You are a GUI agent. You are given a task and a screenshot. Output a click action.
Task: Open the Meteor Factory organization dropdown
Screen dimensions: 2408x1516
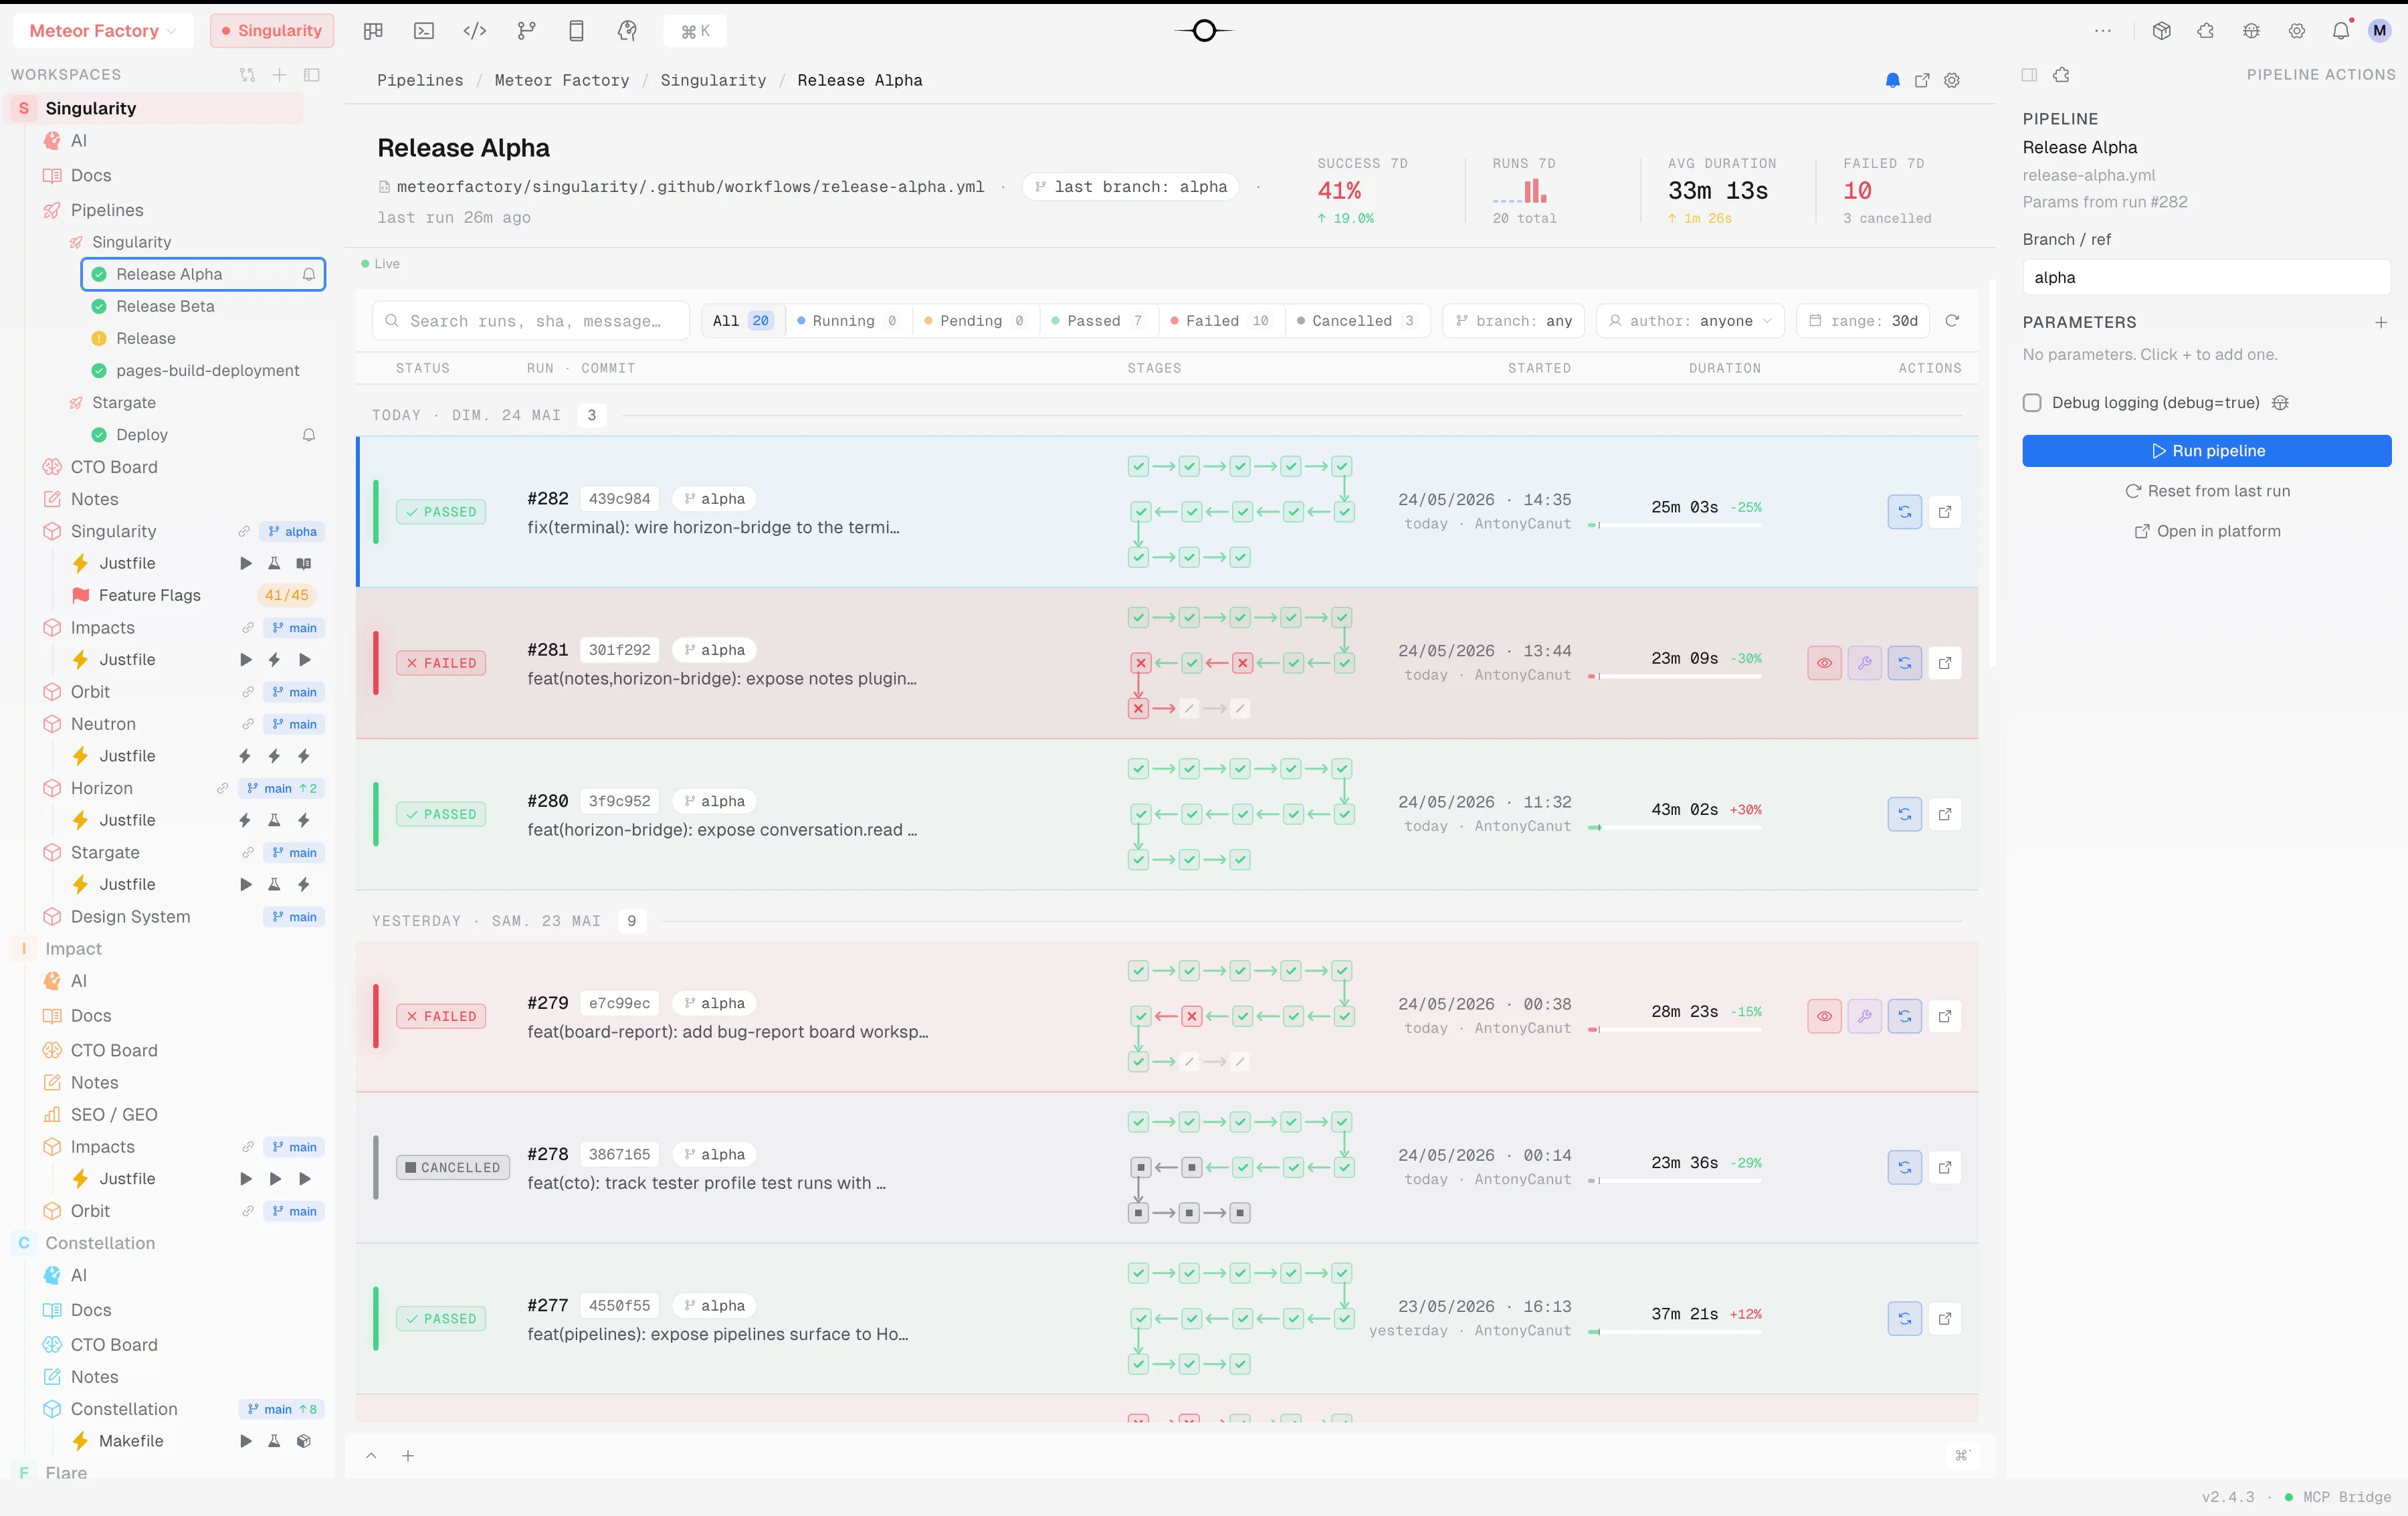point(102,31)
